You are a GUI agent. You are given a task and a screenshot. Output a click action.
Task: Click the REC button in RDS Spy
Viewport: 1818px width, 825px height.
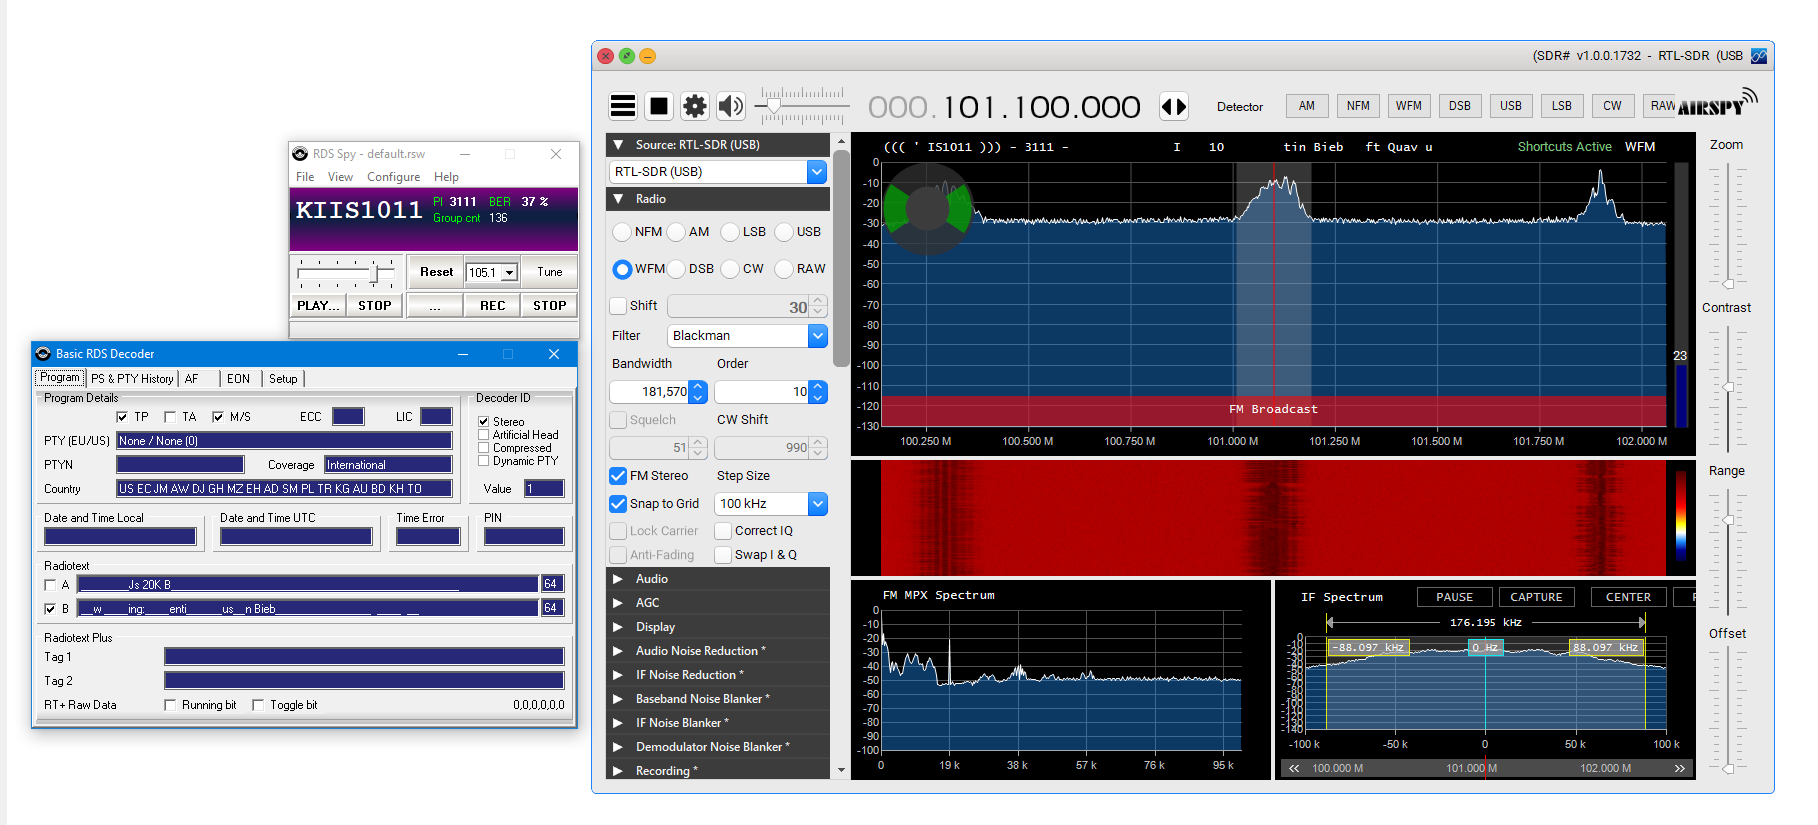(x=492, y=306)
